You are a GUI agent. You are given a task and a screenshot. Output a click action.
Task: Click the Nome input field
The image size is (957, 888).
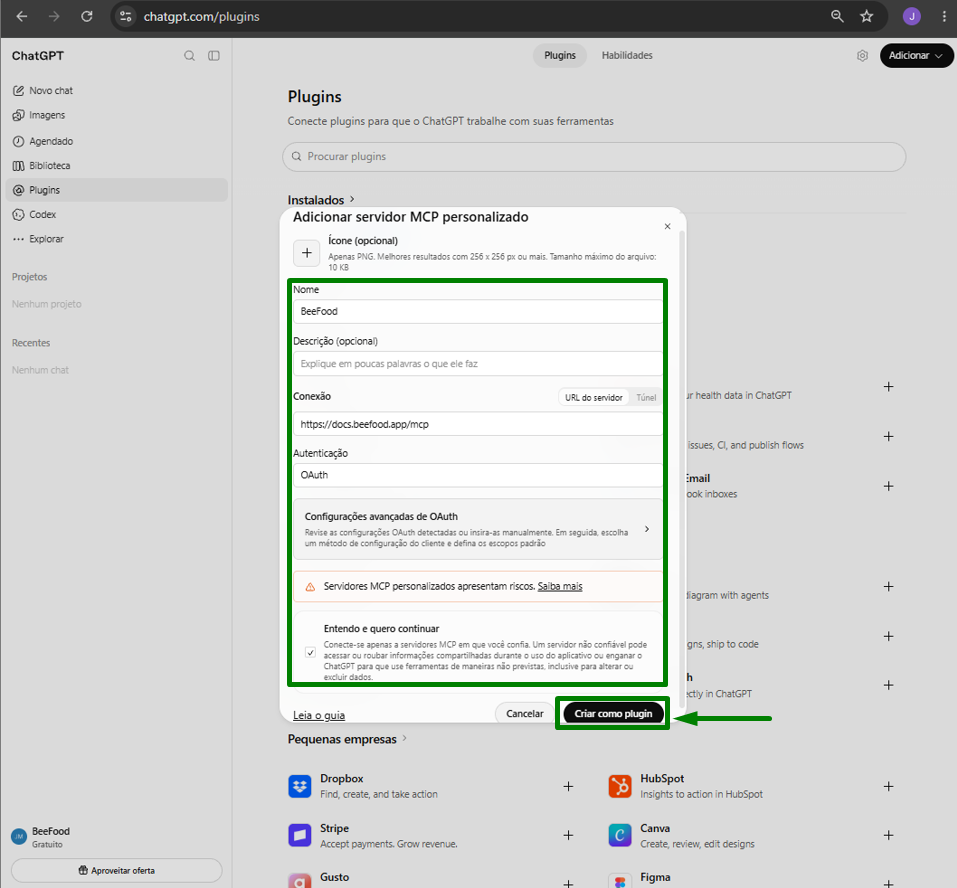tap(478, 311)
